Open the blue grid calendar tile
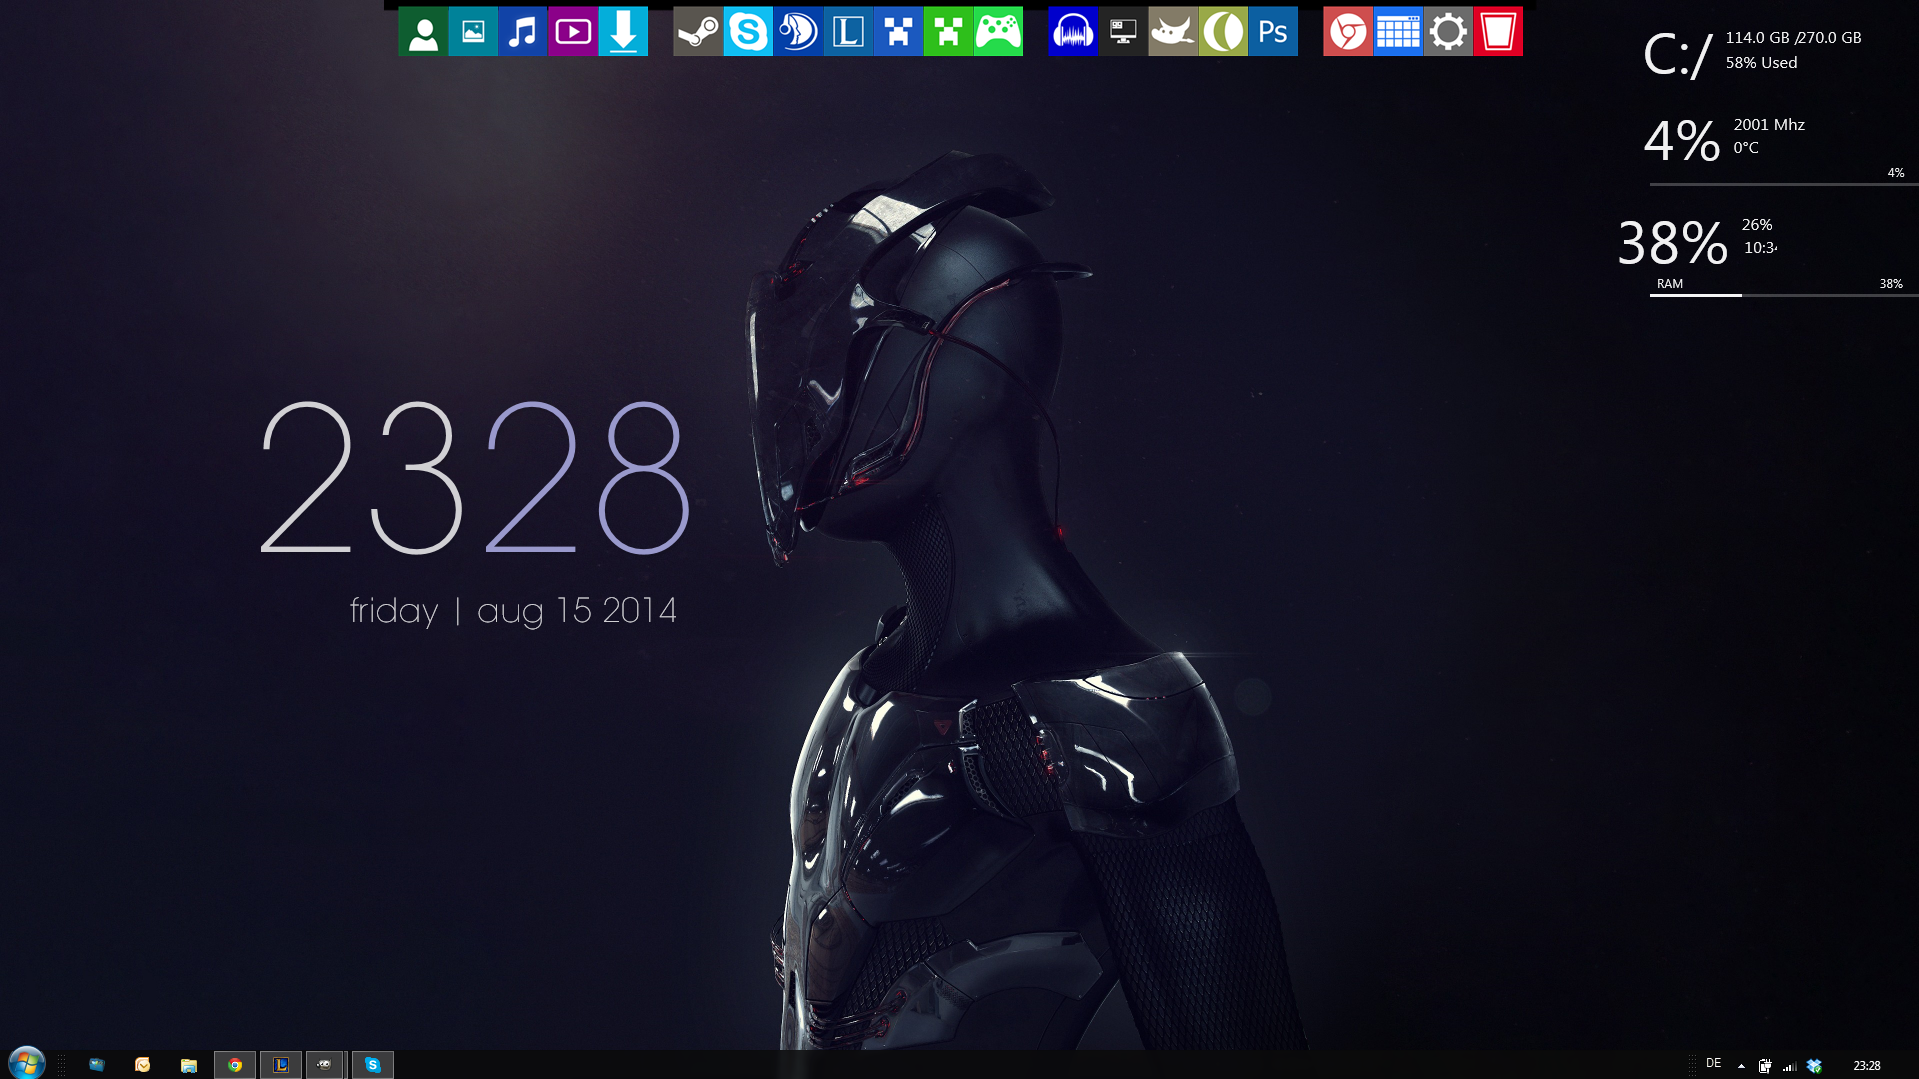The height and width of the screenshot is (1079, 1919). coord(1398,32)
